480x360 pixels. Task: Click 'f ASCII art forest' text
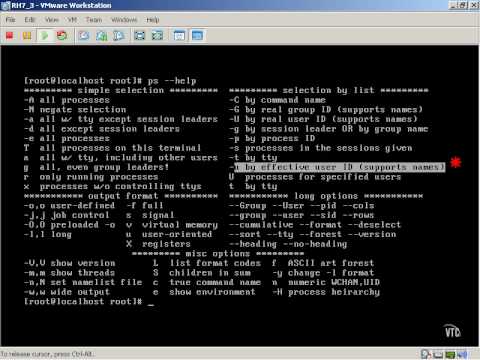(323, 263)
